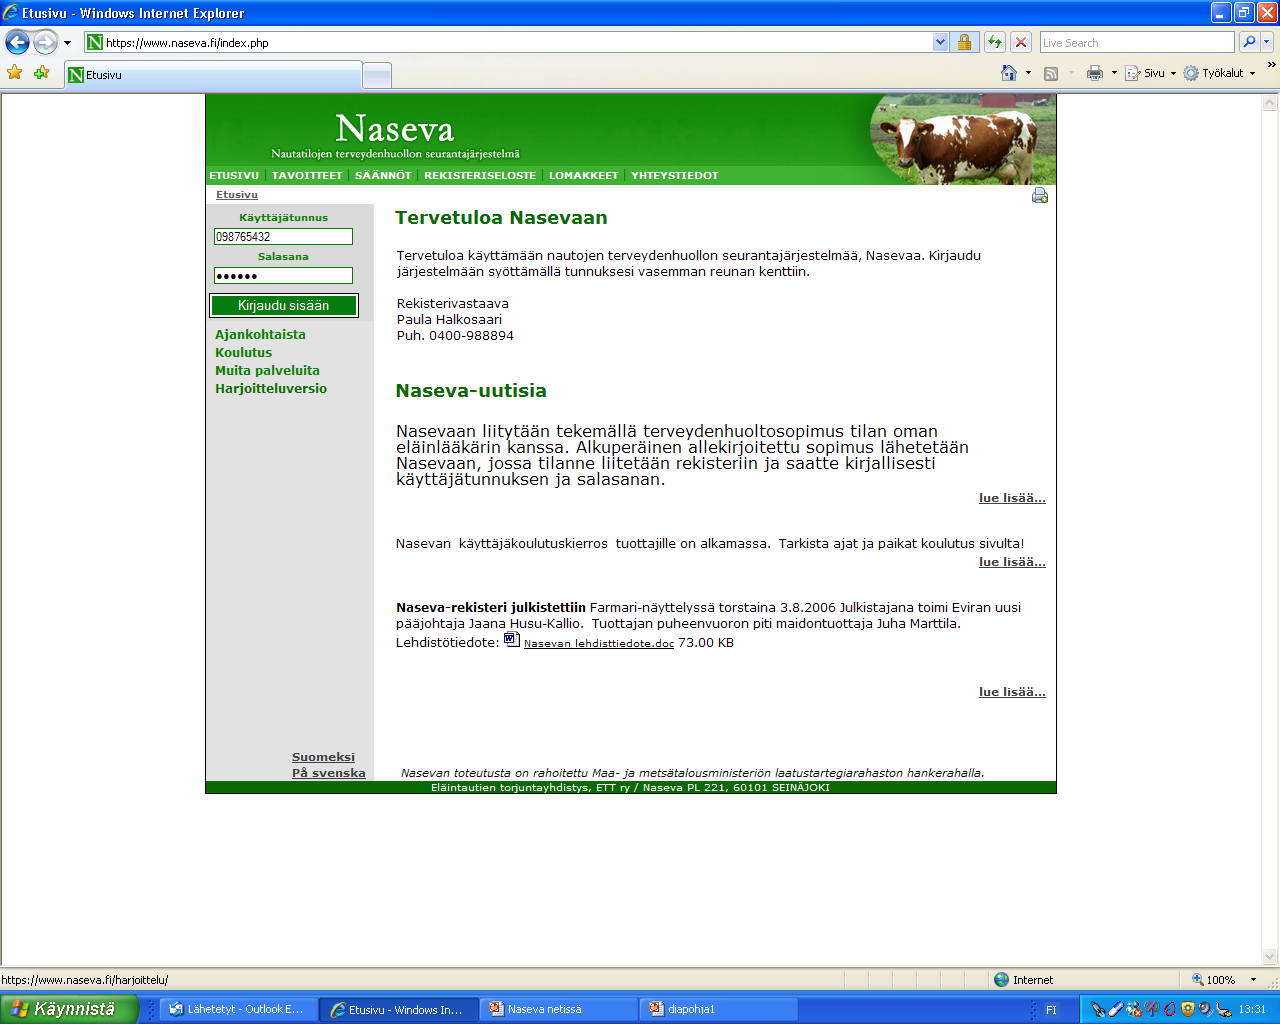Switch to Naseva netissä taskbar window
1280x1024 pixels.
(558, 1009)
